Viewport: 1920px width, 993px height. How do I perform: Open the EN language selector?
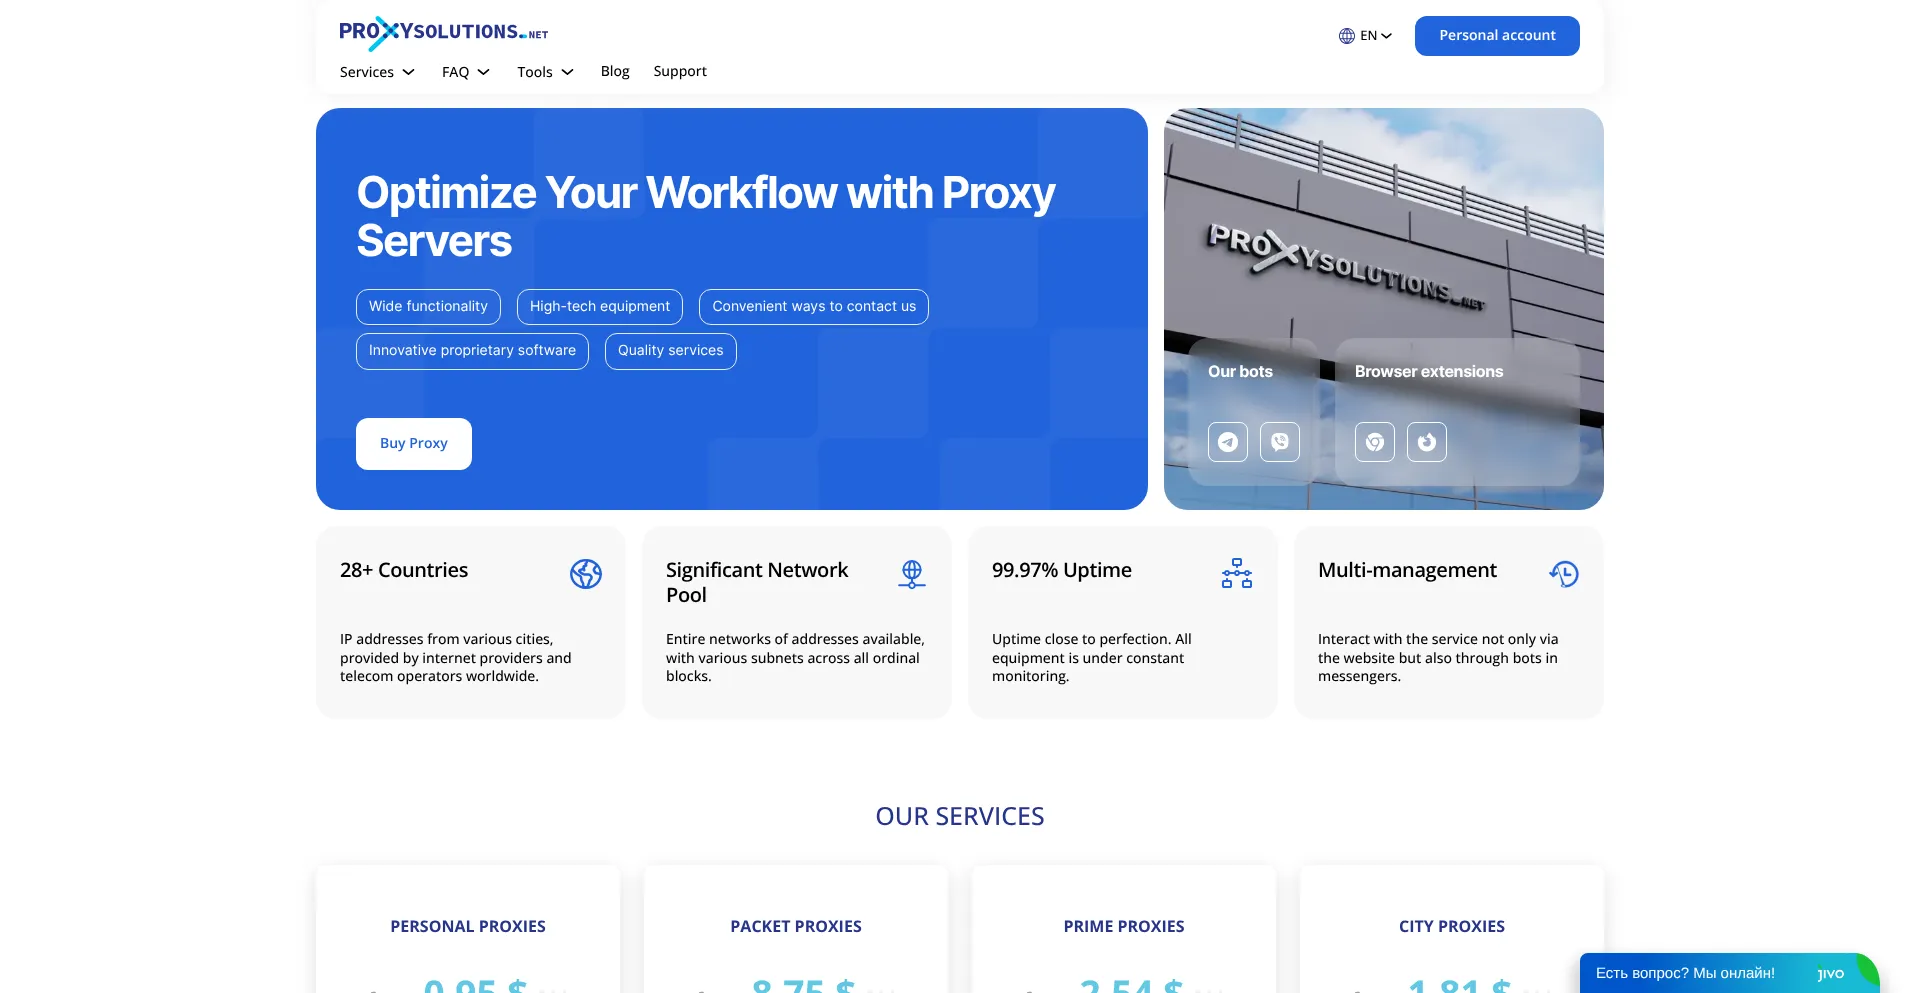[1365, 36]
